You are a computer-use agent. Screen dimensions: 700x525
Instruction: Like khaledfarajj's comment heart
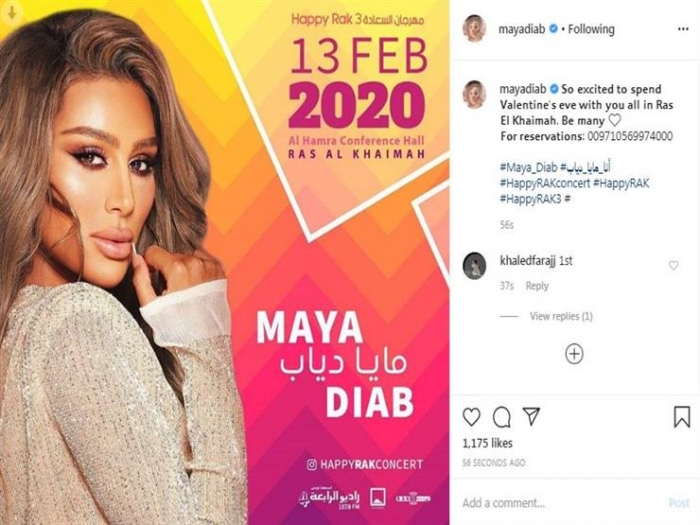click(673, 266)
